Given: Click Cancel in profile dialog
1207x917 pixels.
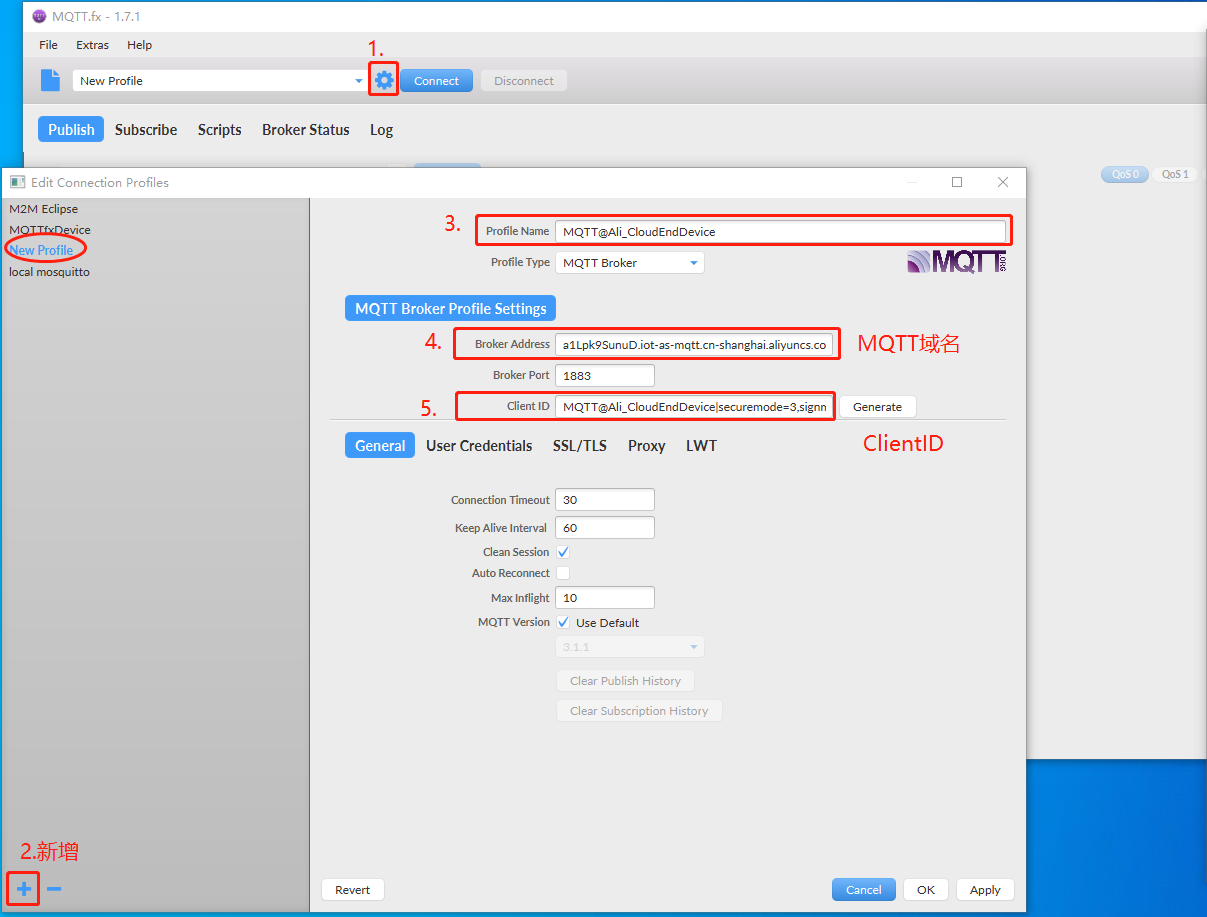Looking at the screenshot, I should (864, 890).
